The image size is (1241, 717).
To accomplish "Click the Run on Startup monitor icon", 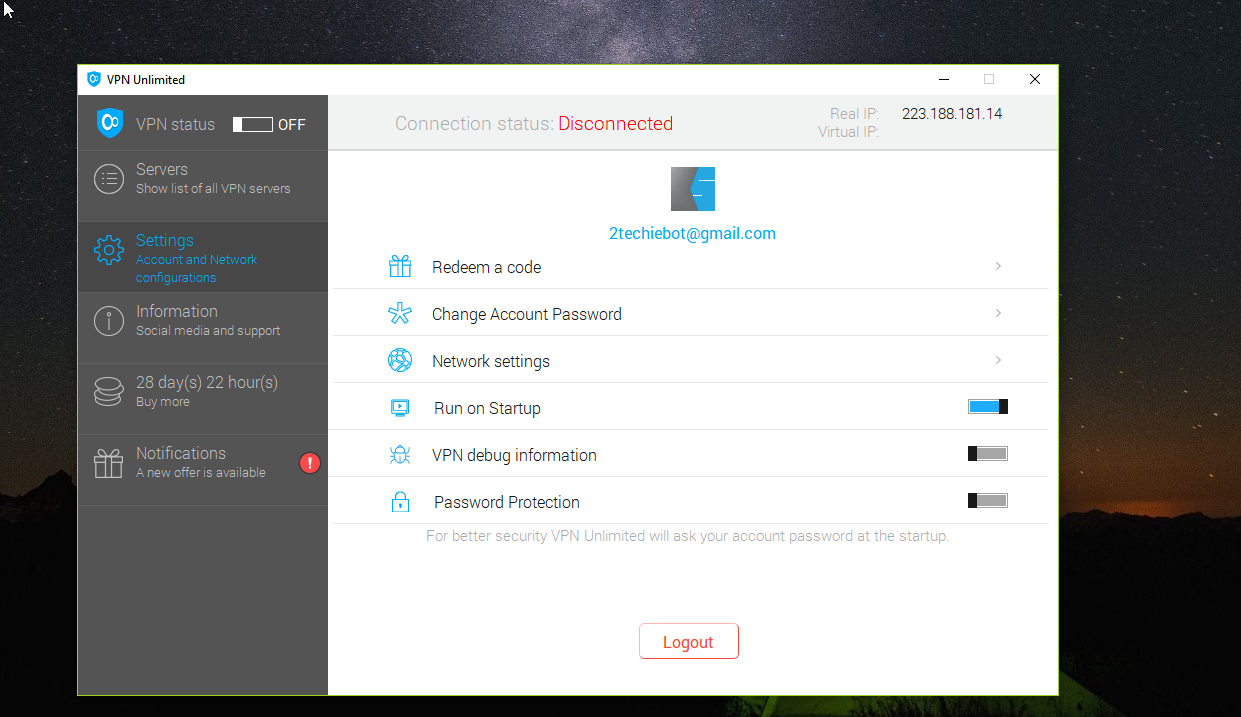I will point(400,408).
